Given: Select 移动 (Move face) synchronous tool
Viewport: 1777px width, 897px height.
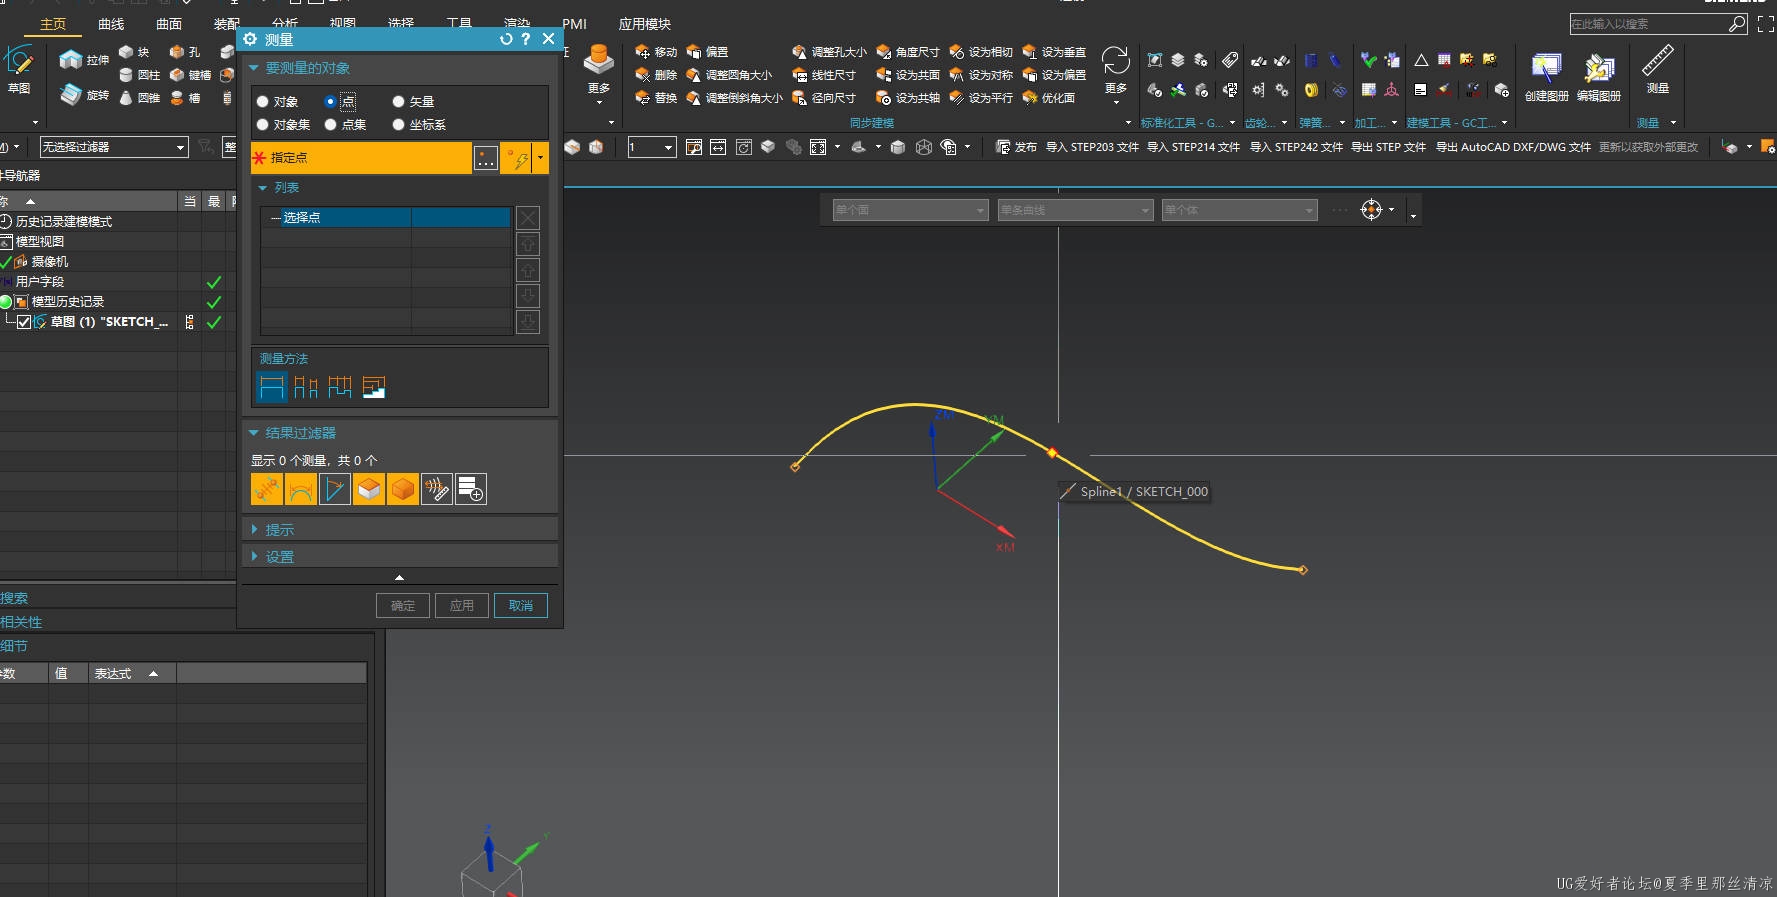Looking at the screenshot, I should (x=656, y=52).
